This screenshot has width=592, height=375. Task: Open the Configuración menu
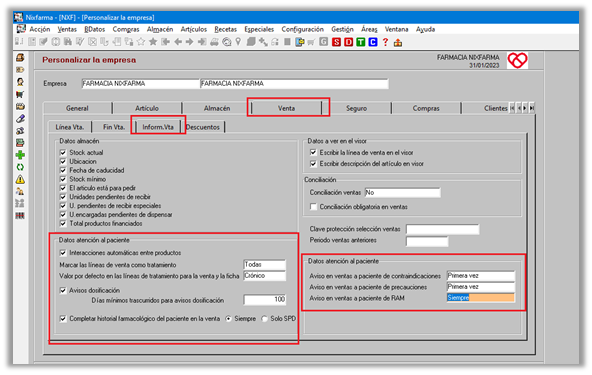[302, 29]
